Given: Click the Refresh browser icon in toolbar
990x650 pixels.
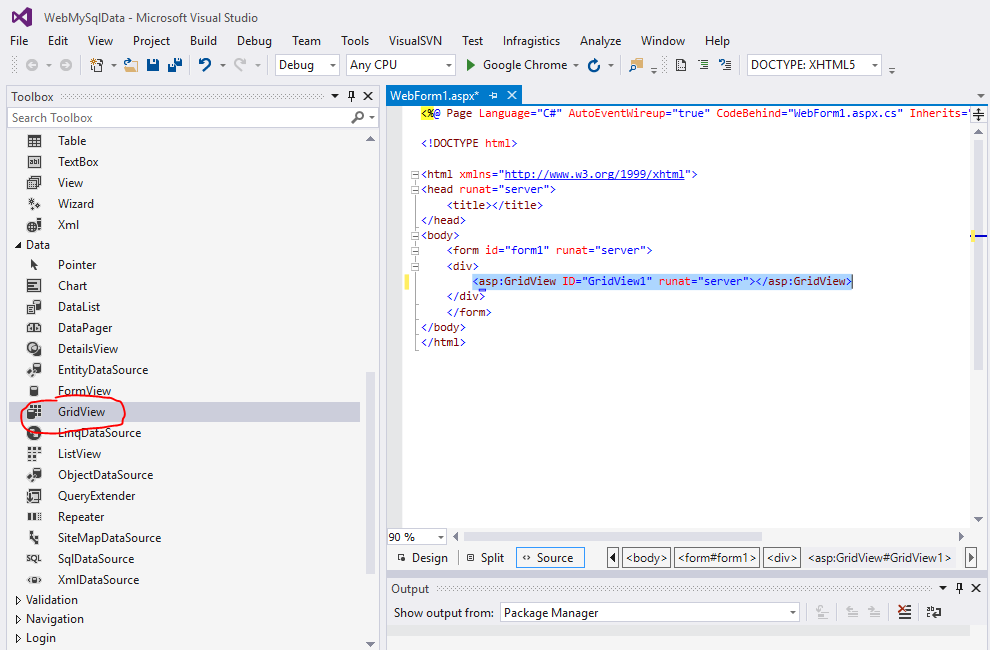Looking at the screenshot, I should (594, 65).
